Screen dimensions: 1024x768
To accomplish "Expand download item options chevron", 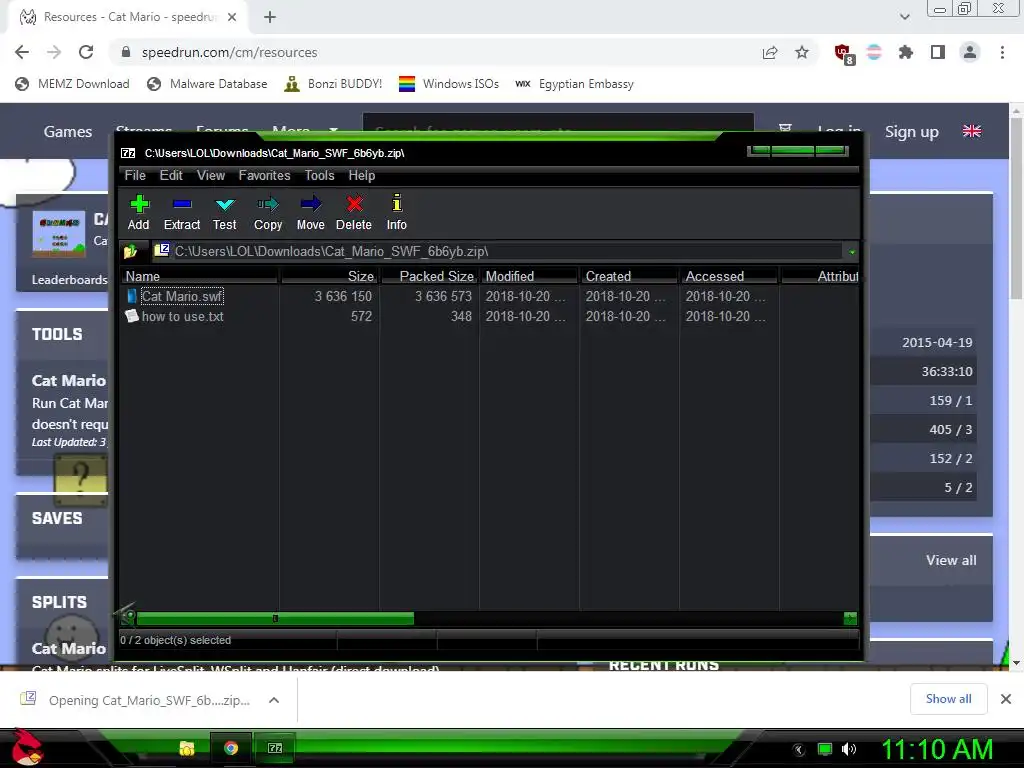I will 274,700.
